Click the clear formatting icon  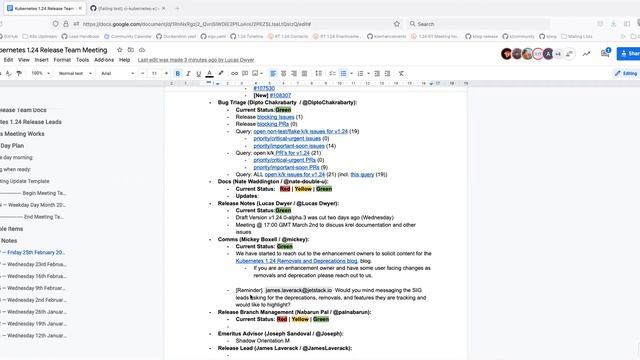(401, 73)
